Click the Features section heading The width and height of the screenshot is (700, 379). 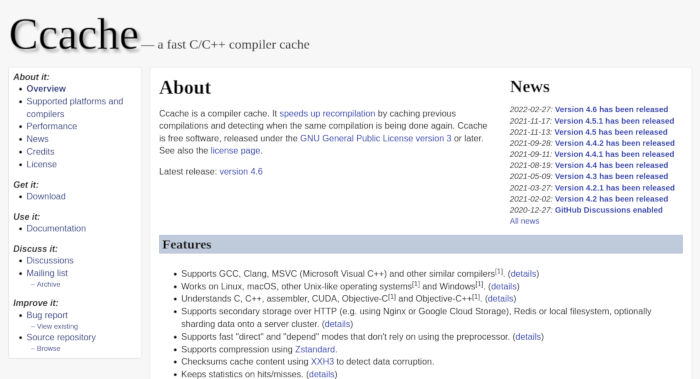point(187,245)
